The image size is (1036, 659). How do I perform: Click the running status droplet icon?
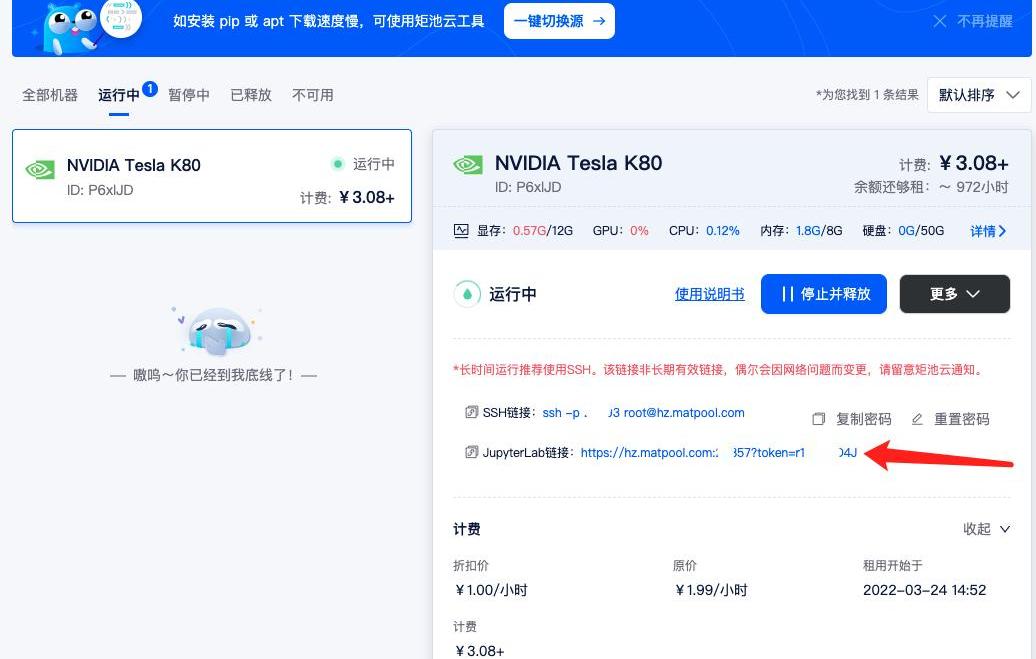click(x=467, y=294)
